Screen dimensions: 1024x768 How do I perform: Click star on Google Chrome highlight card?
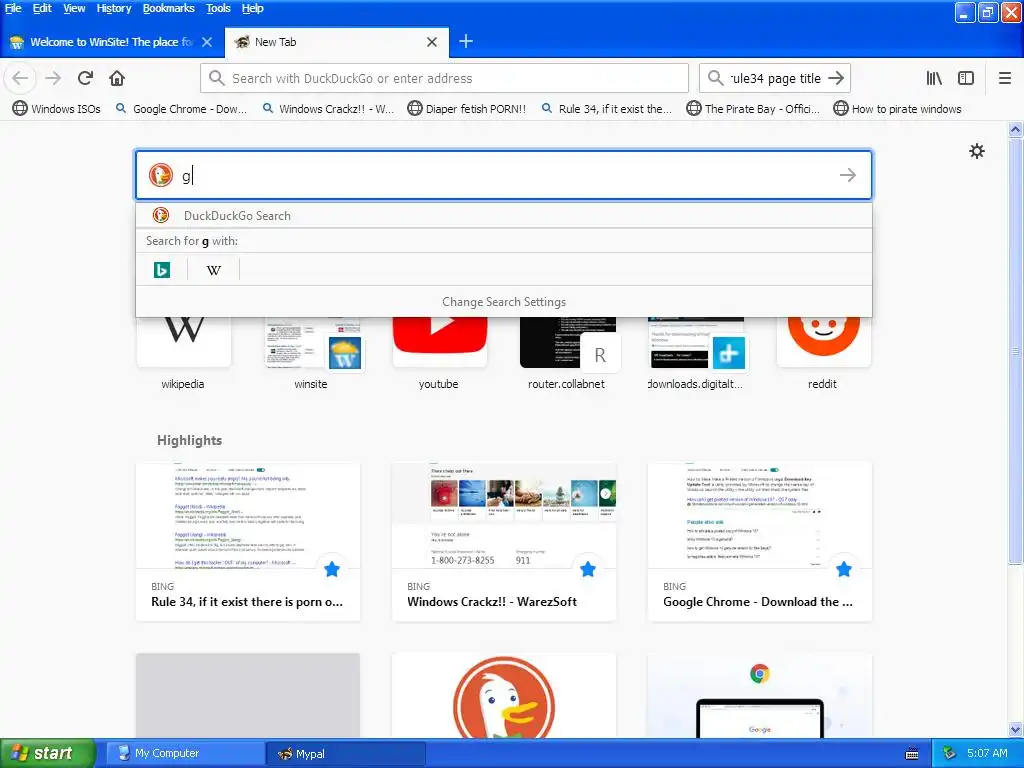(844, 569)
